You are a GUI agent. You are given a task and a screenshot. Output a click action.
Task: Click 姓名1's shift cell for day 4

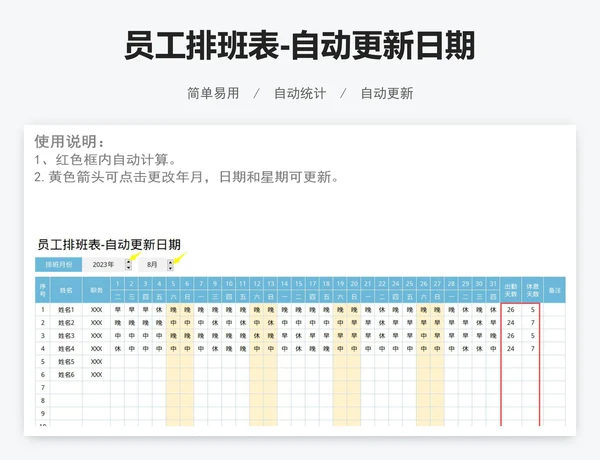coord(159,310)
